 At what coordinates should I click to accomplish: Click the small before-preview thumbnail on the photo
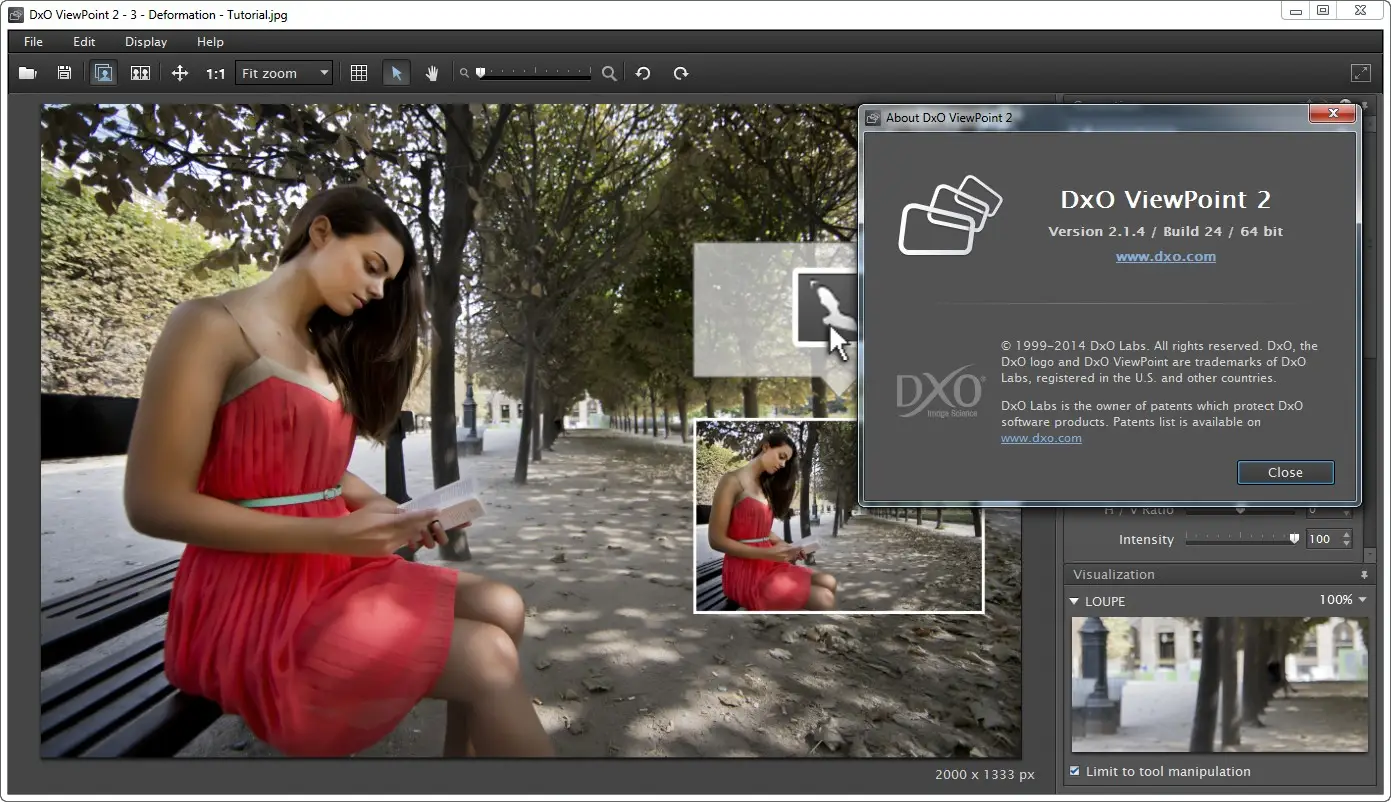pyautogui.click(x=839, y=515)
